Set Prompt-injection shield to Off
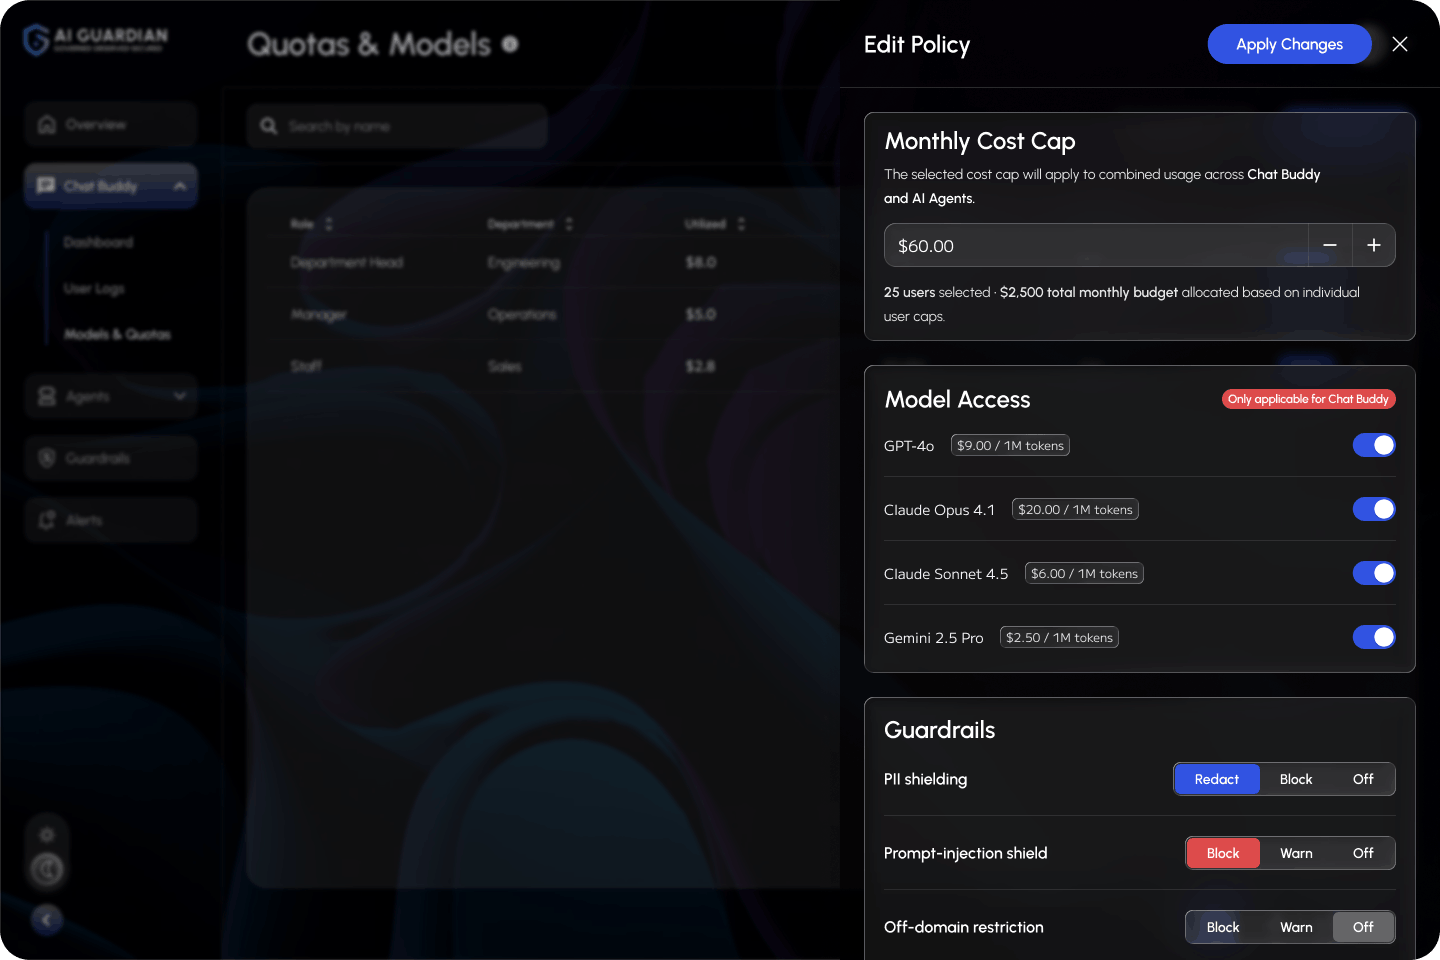The height and width of the screenshot is (960, 1440). (1363, 853)
